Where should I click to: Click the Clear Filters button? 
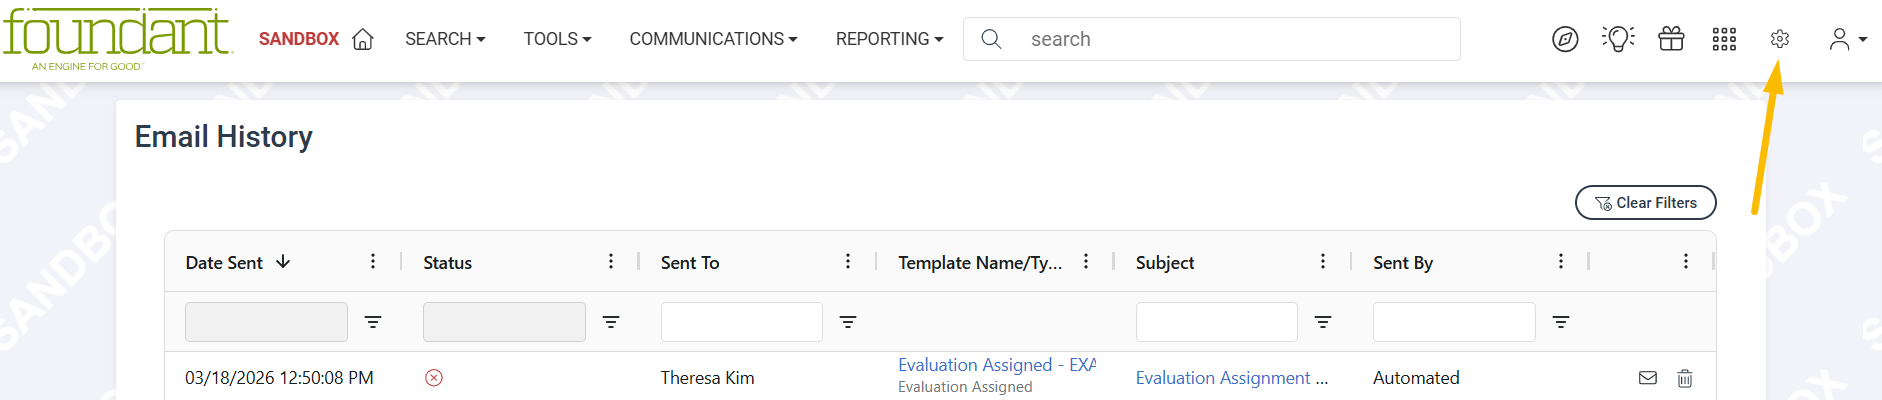tap(1646, 202)
